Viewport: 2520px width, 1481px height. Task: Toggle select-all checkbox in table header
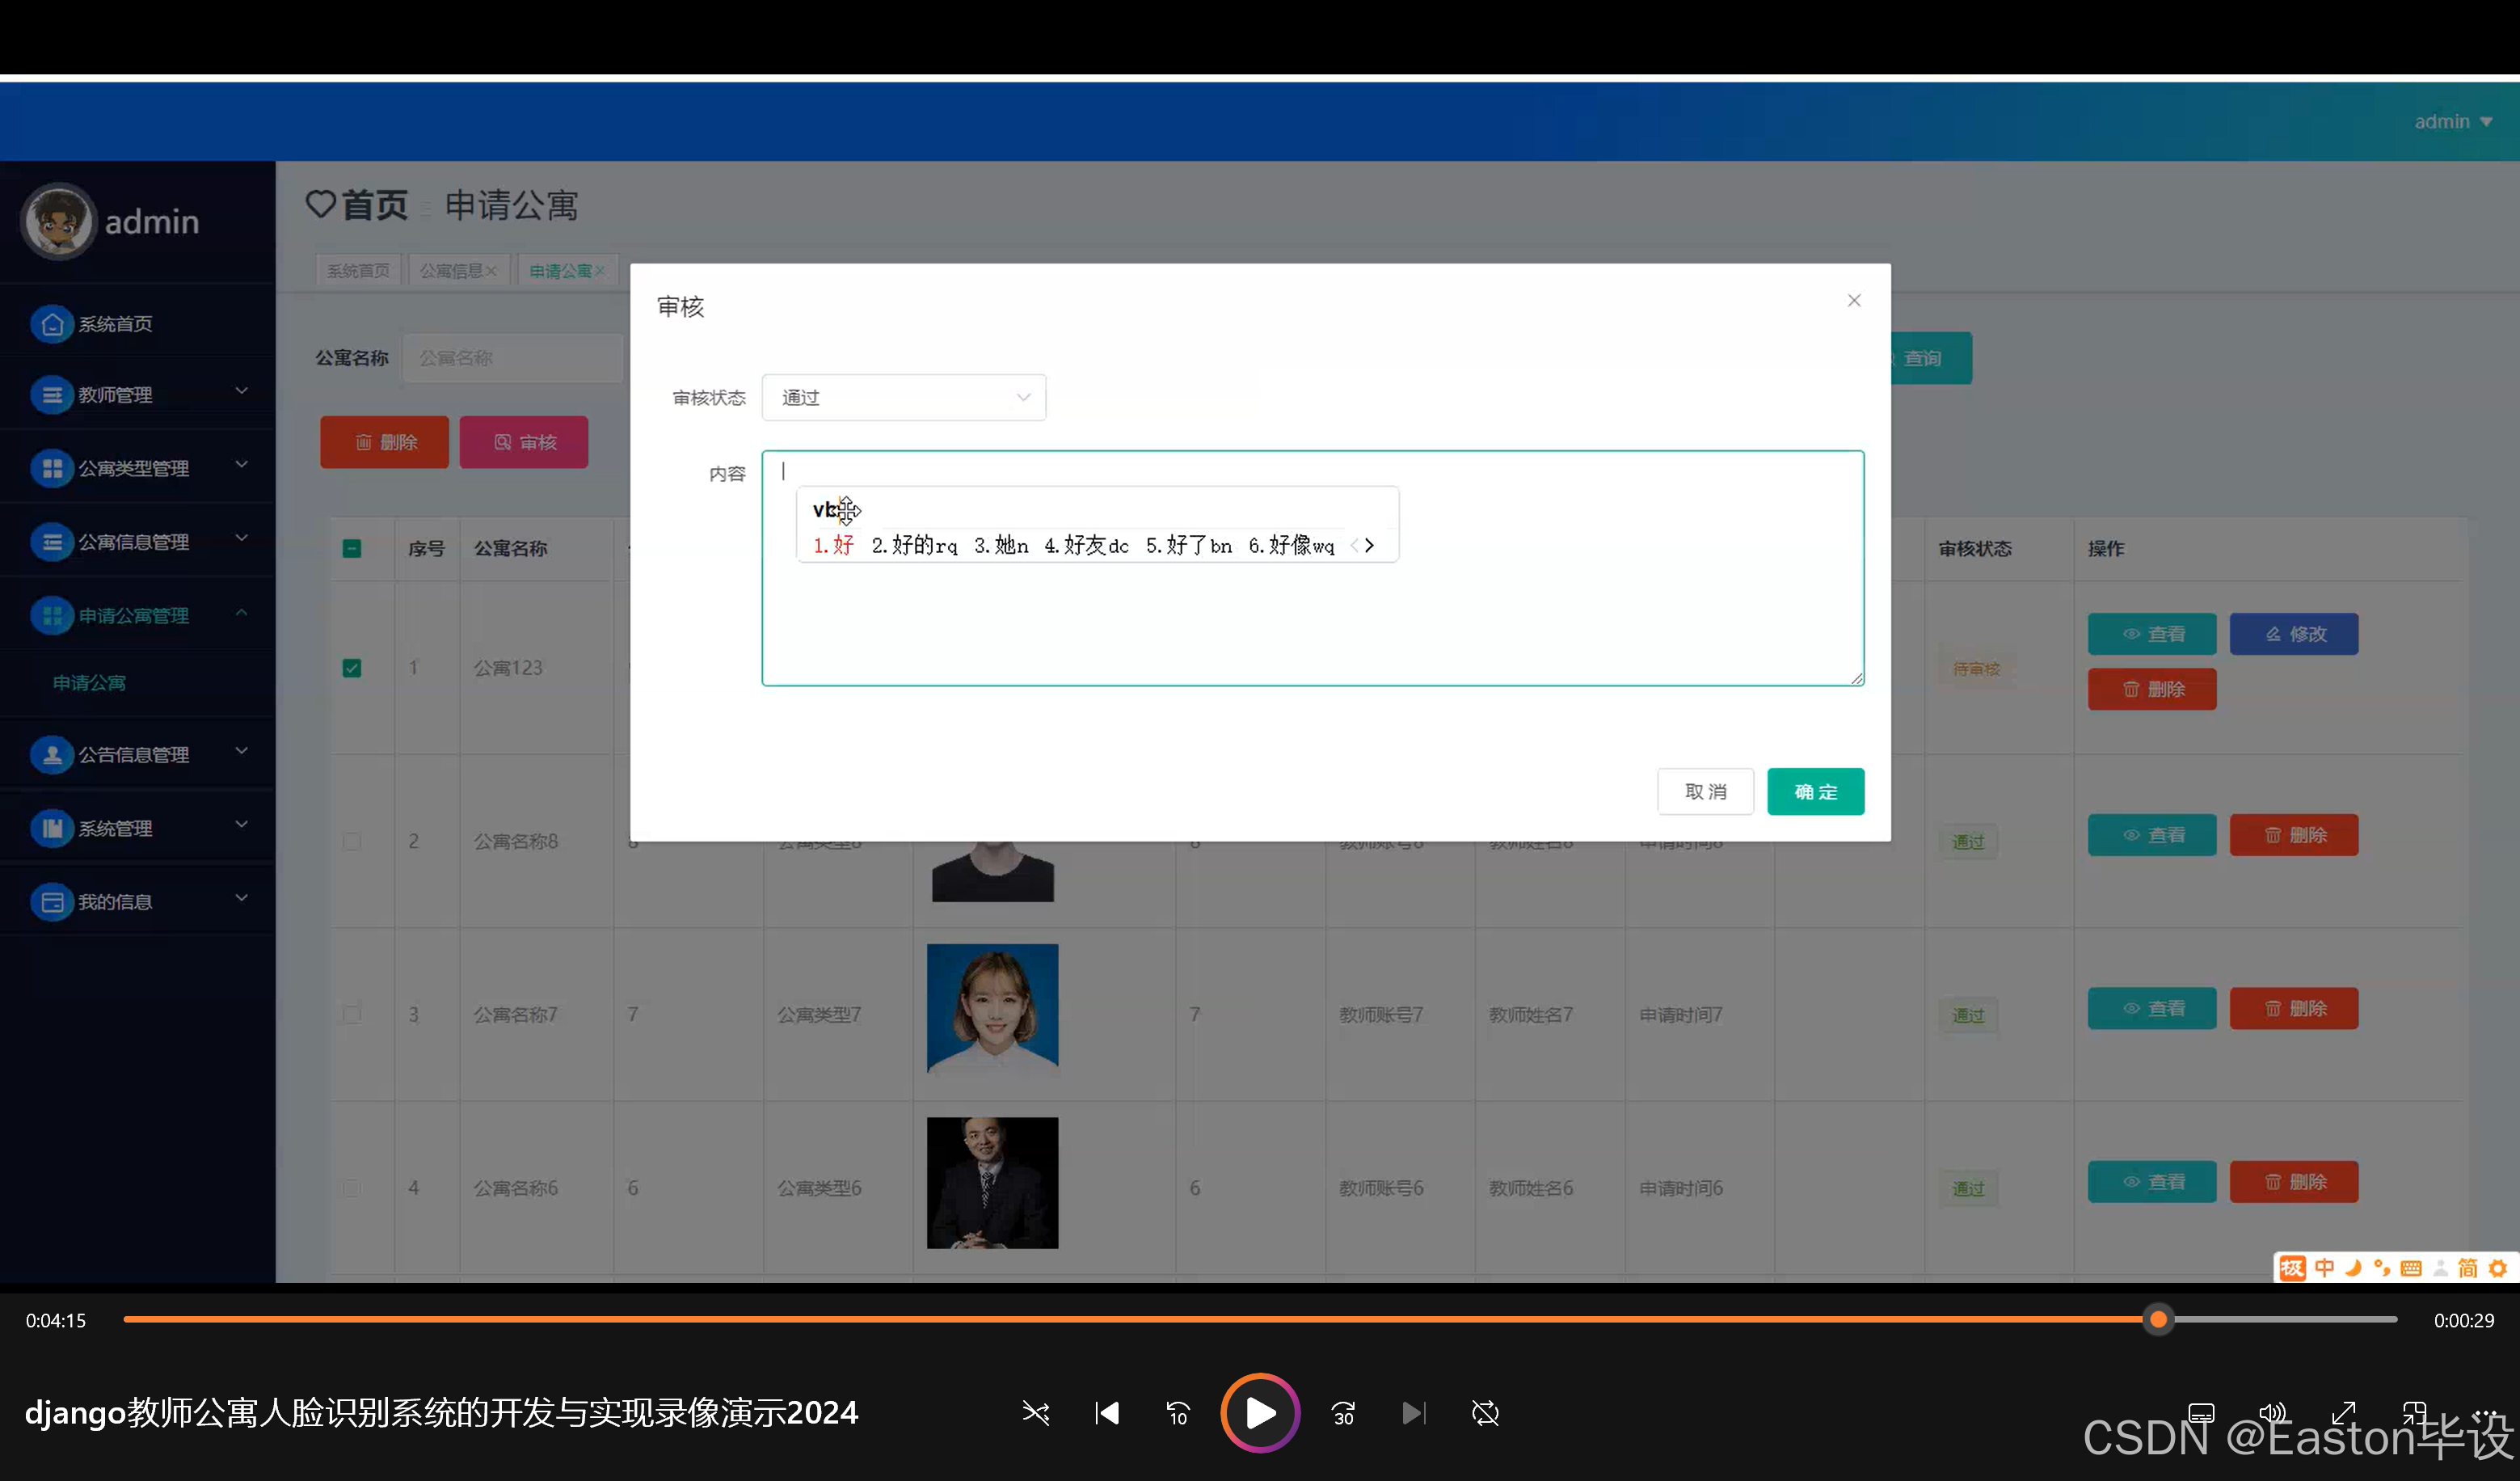352,548
